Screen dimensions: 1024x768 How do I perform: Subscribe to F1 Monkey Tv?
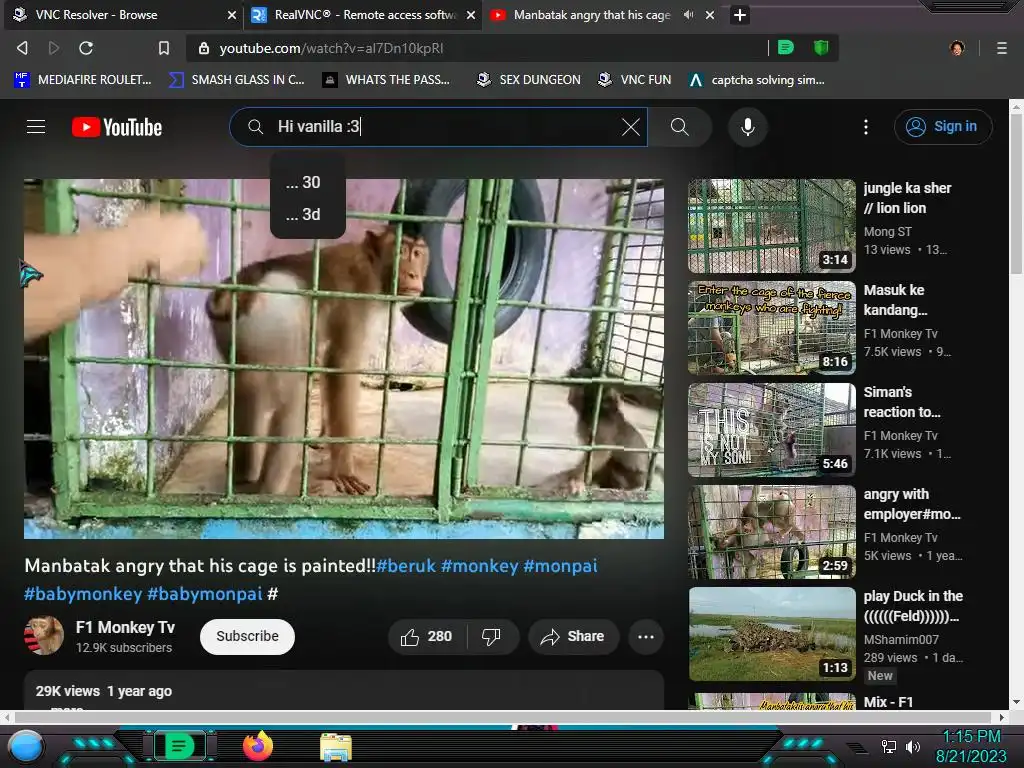point(248,637)
